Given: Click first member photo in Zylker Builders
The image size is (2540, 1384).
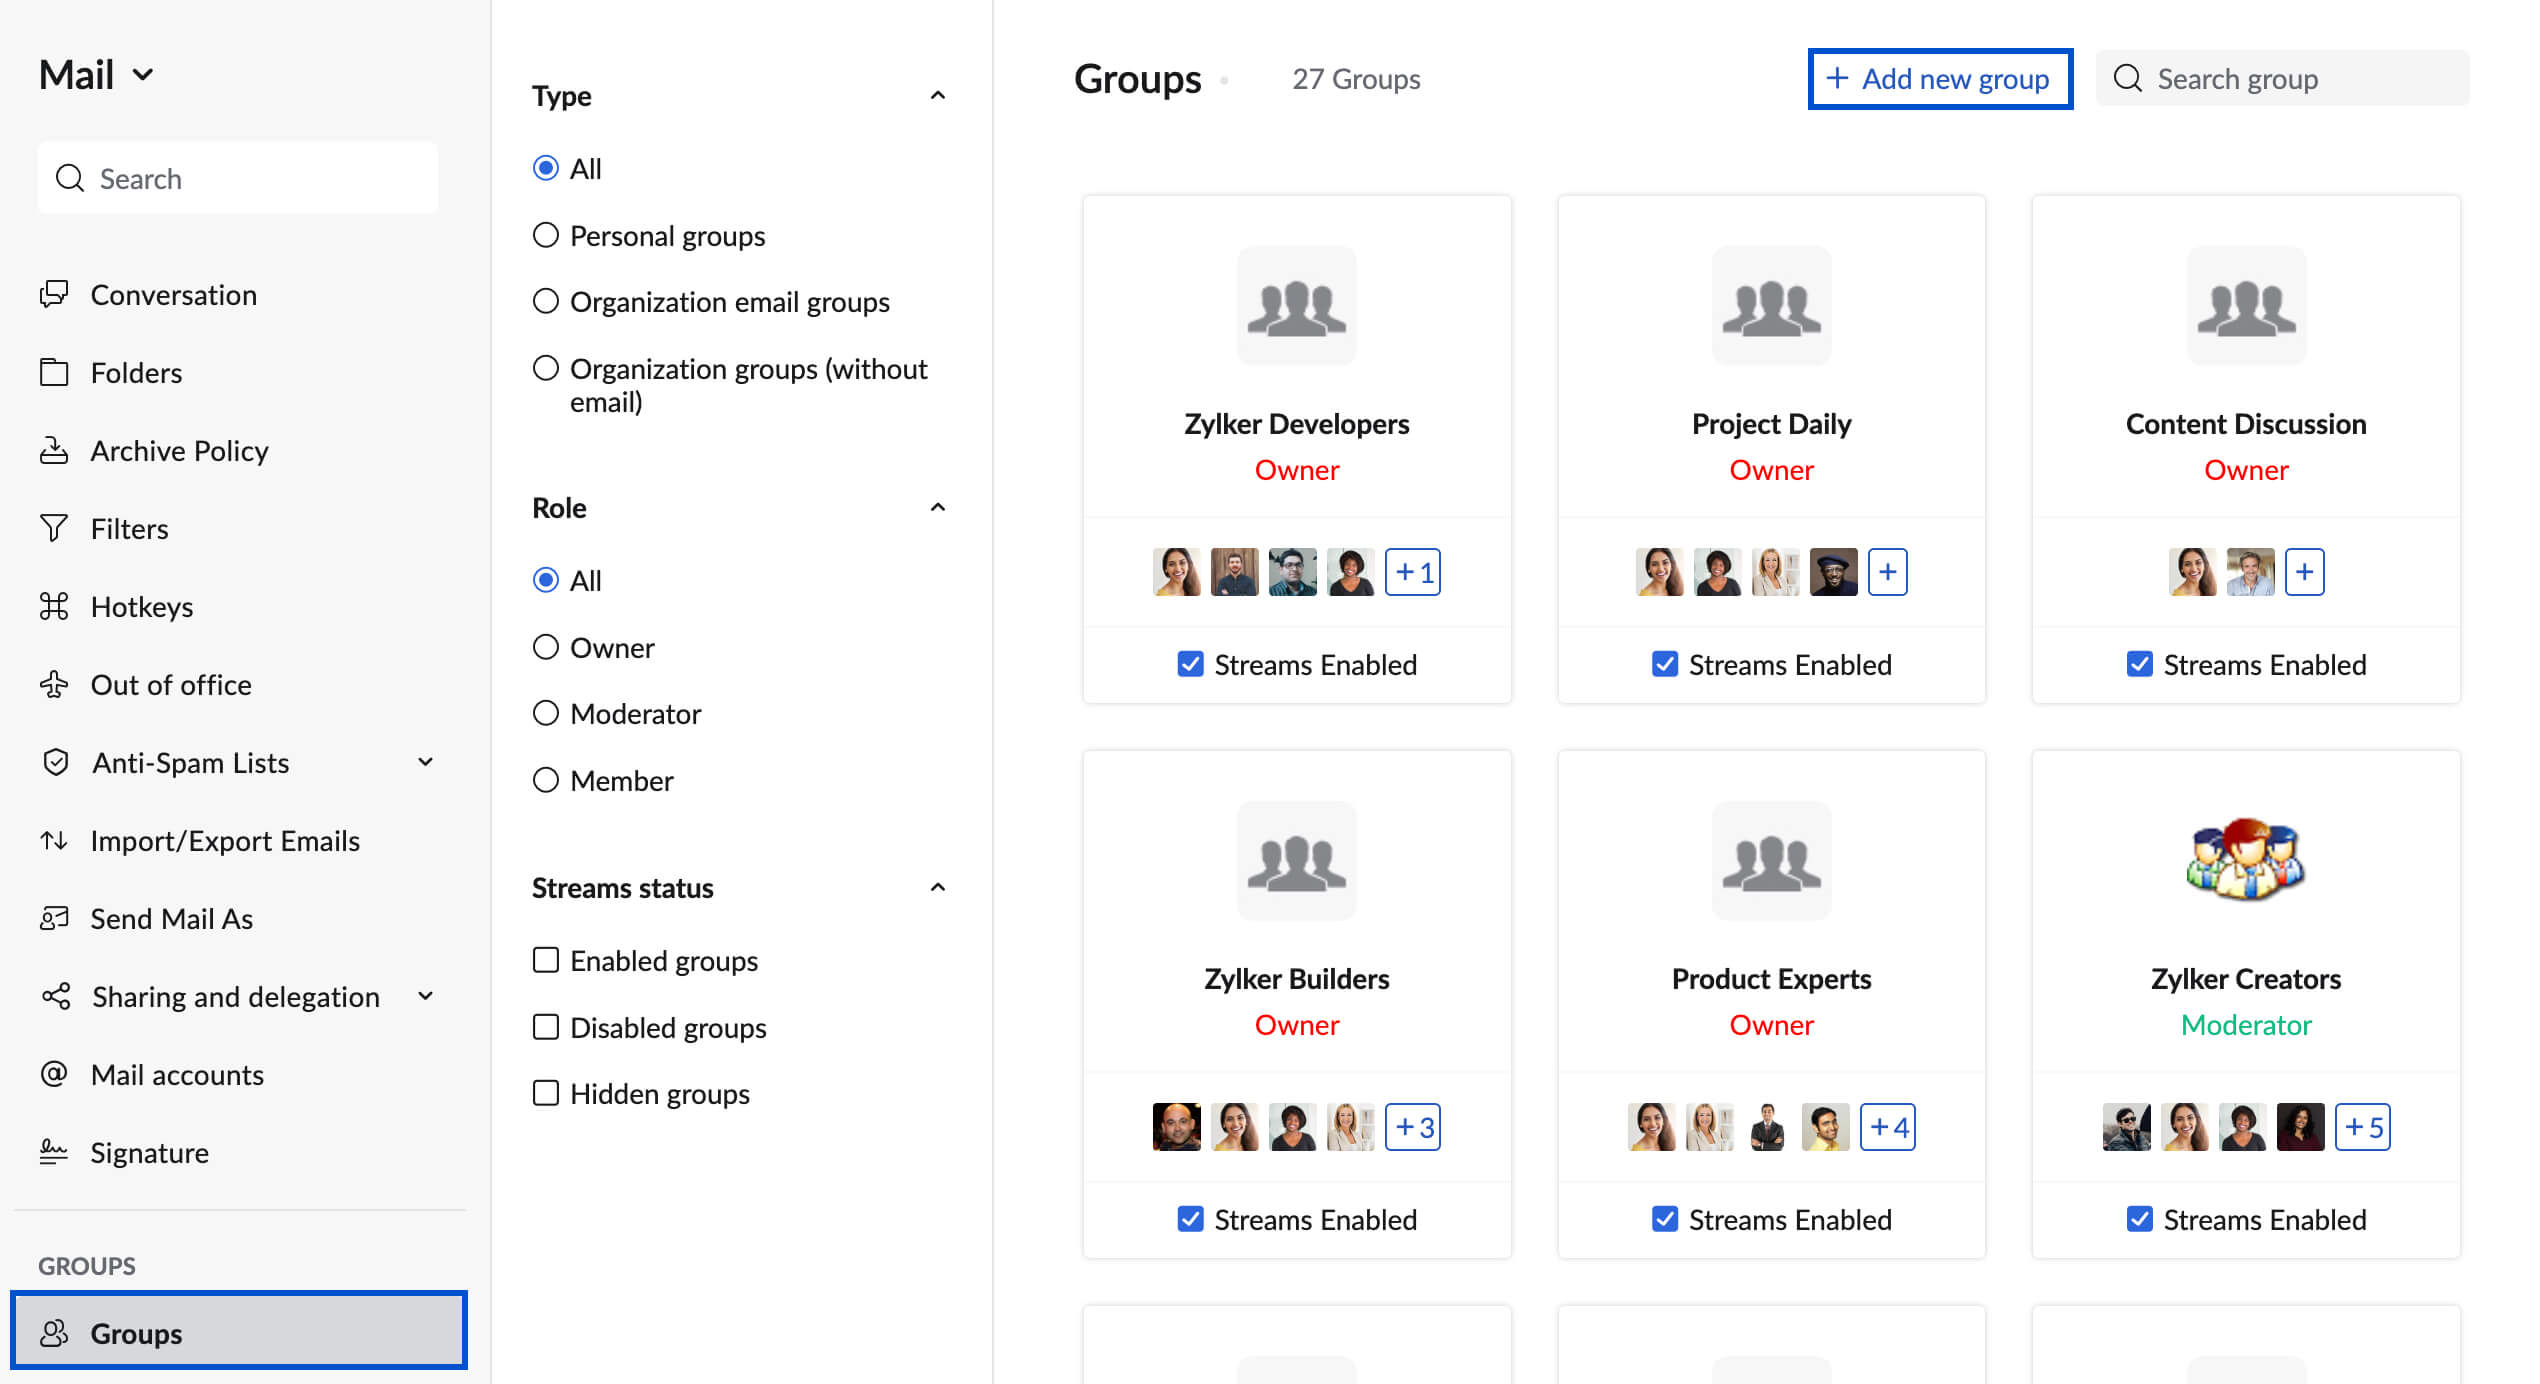Looking at the screenshot, I should [x=1176, y=1127].
